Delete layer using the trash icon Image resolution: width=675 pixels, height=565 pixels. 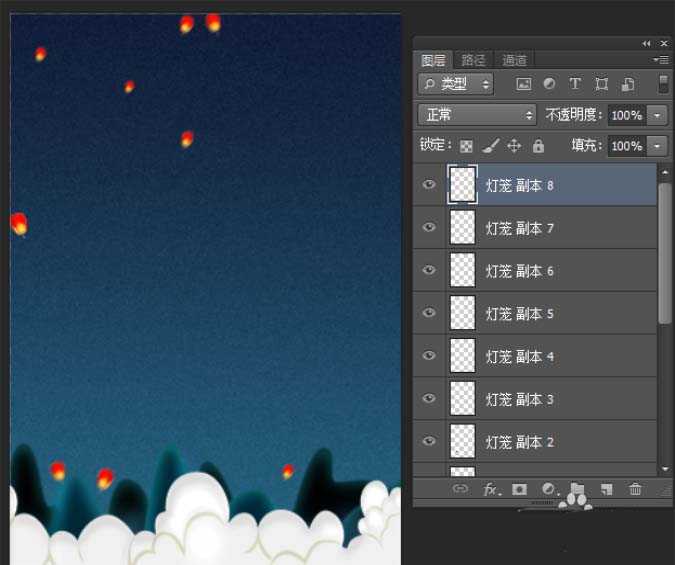(x=635, y=489)
